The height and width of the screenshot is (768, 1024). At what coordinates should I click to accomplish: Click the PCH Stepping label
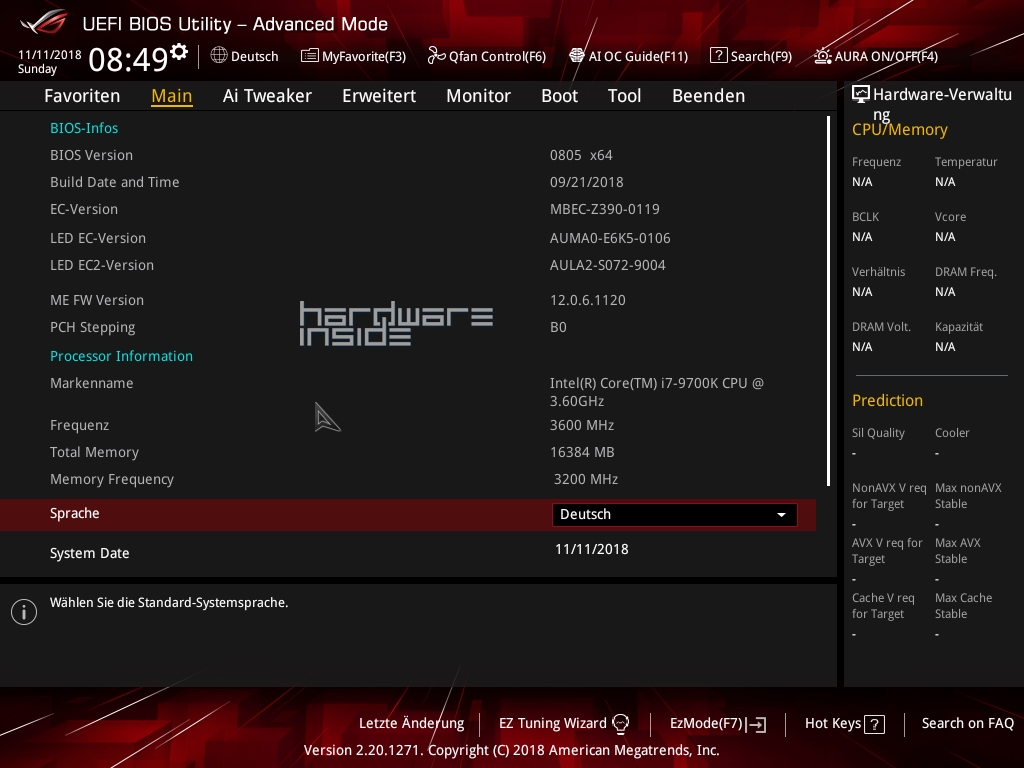click(93, 327)
